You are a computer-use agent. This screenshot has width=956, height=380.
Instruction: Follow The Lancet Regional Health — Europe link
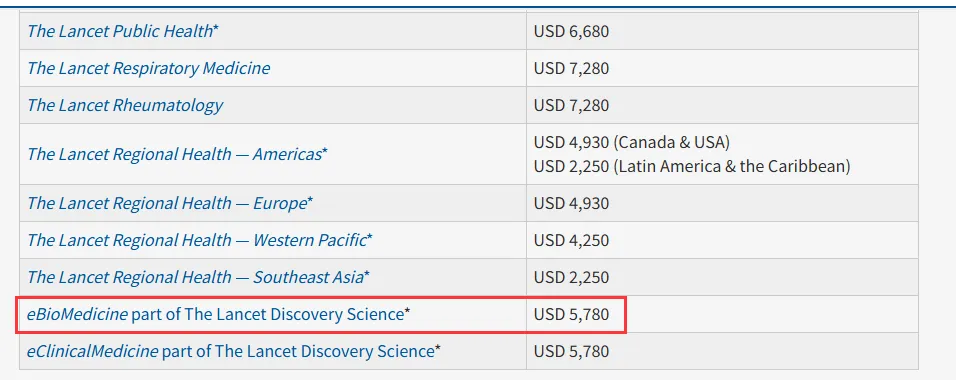point(166,203)
